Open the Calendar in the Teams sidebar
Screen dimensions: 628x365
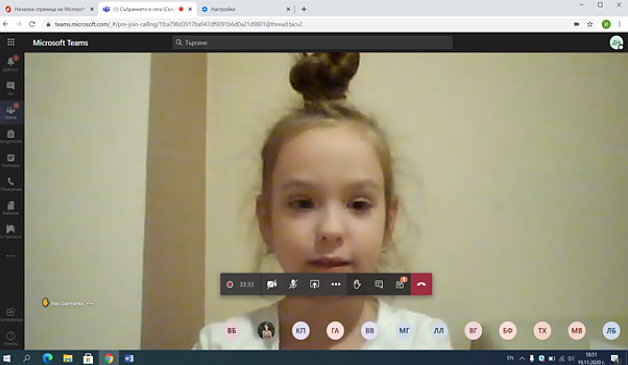[11, 160]
